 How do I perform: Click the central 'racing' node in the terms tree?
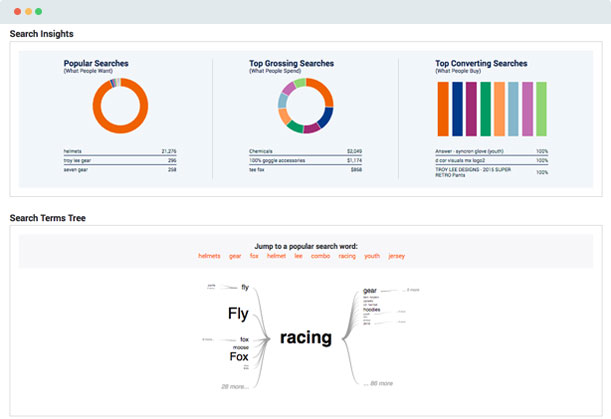tap(306, 338)
